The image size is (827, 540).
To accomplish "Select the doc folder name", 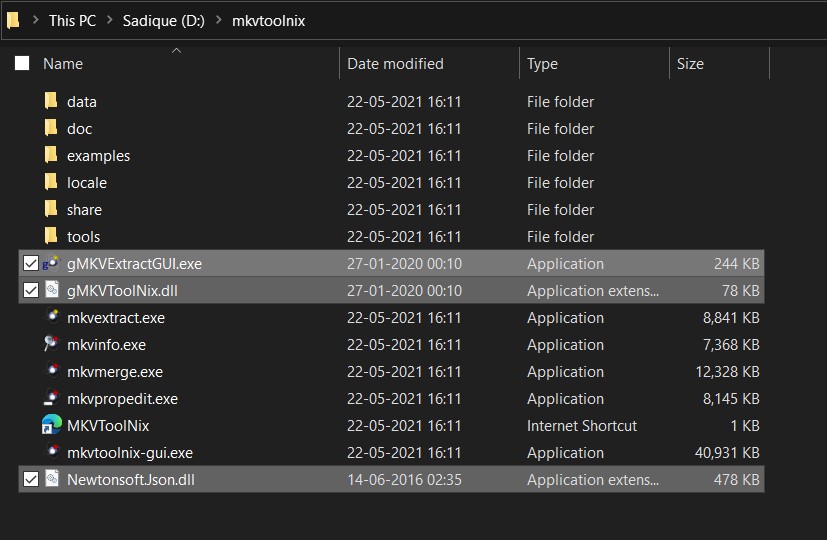I will (80, 129).
